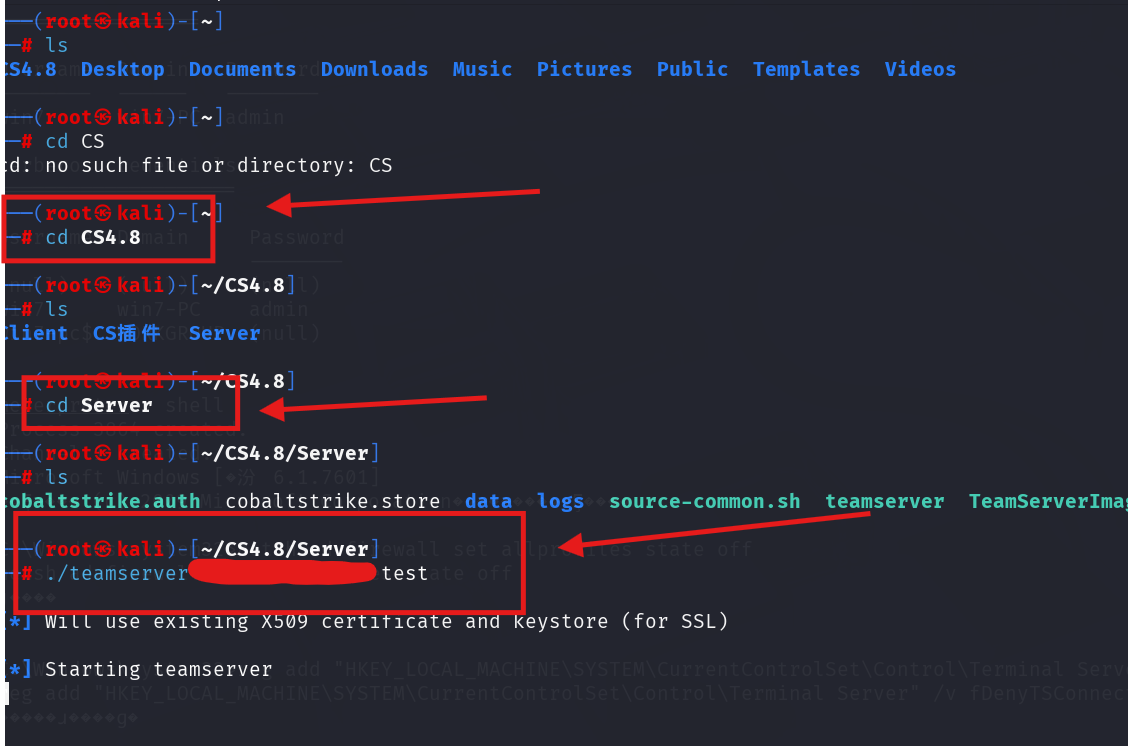
Task: Select the Music directory entry
Action: (x=482, y=69)
